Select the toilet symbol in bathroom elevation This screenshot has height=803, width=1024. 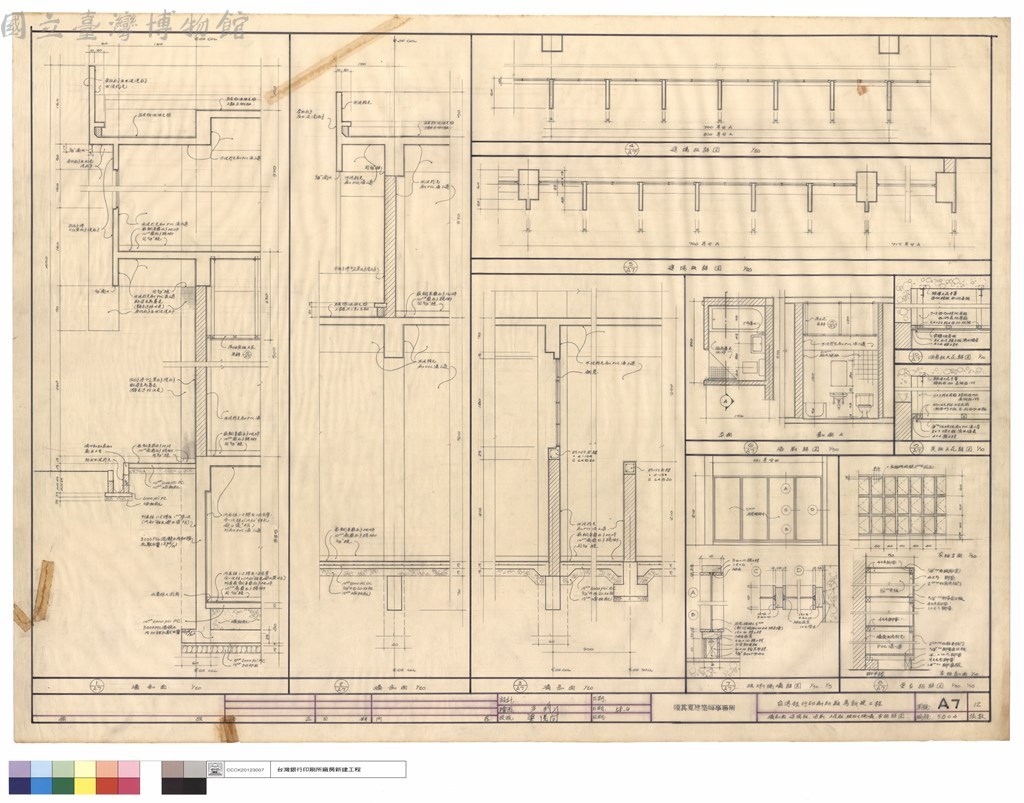tap(865, 403)
